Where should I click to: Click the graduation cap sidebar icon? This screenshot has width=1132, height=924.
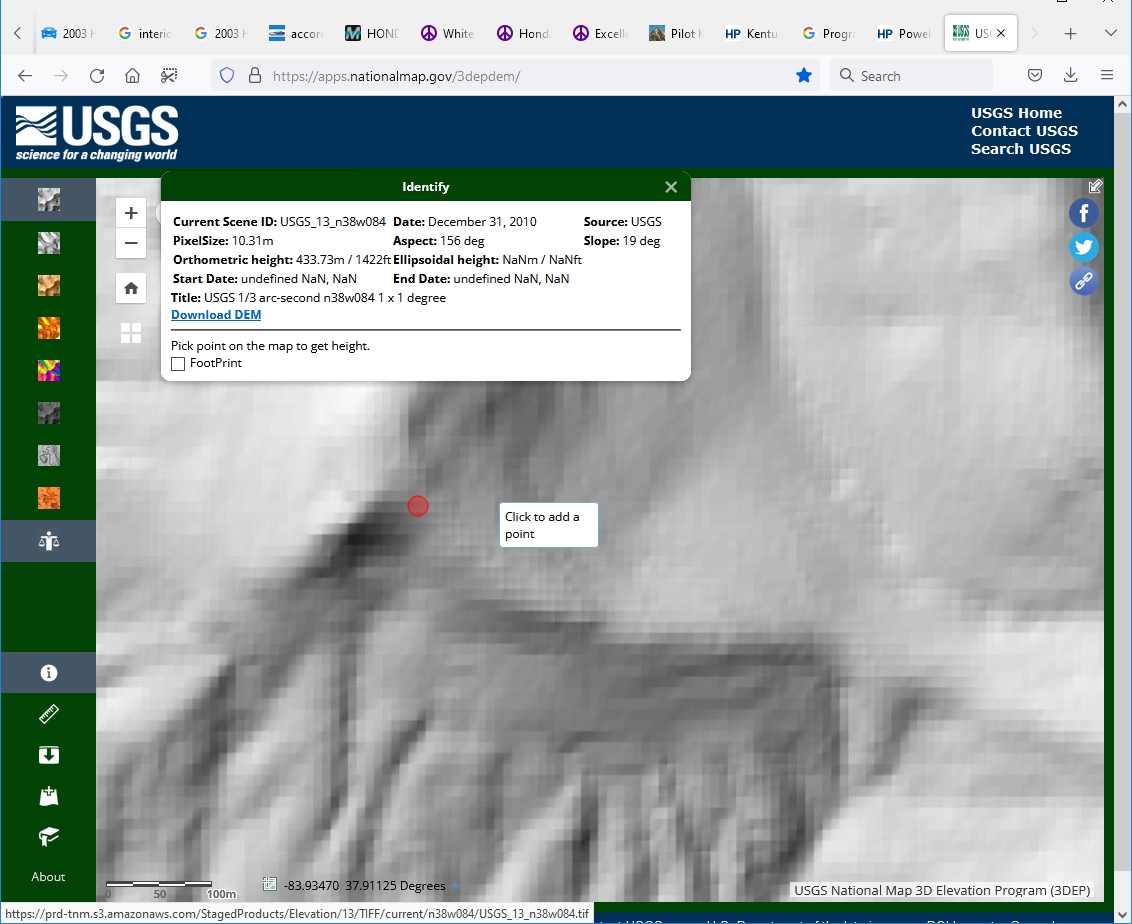click(48, 836)
